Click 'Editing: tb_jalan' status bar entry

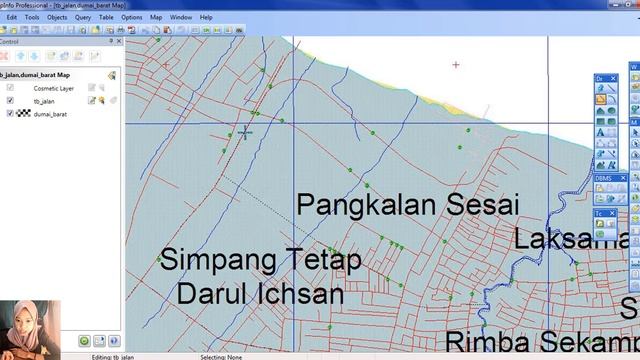pos(113,357)
